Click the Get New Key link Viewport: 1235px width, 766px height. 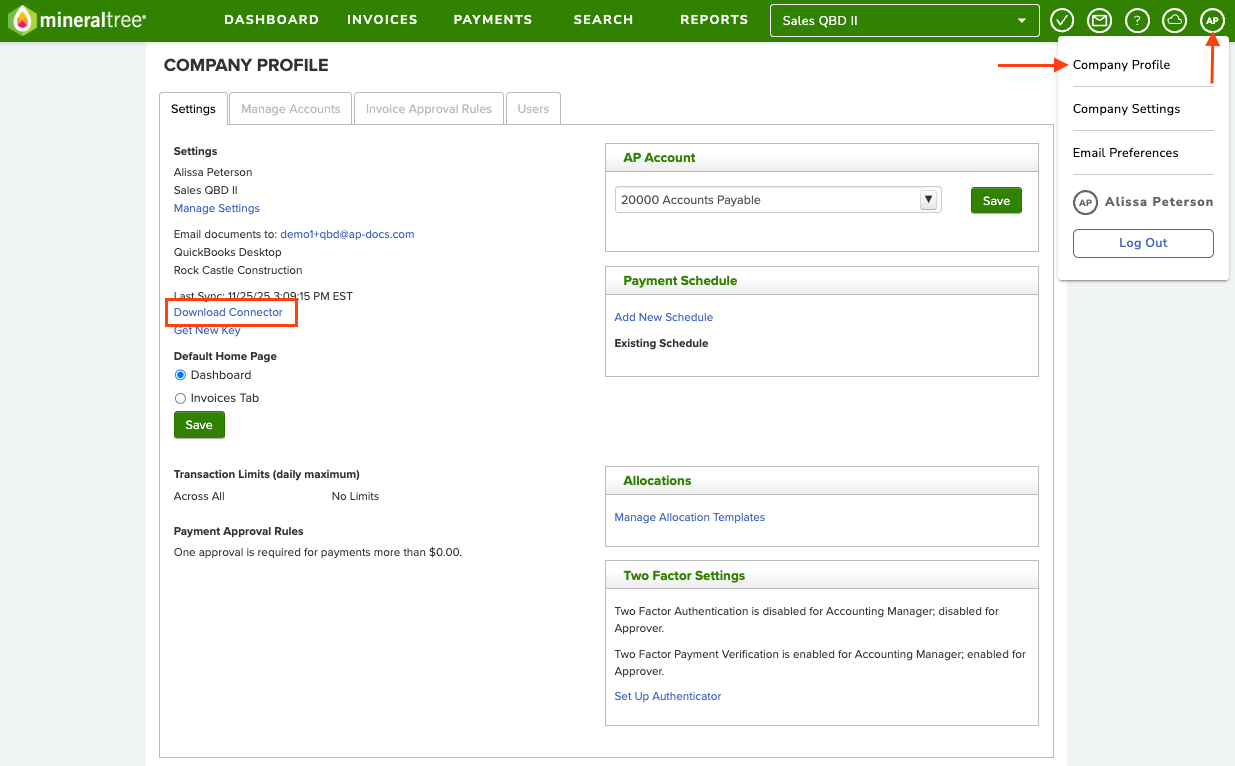207,330
